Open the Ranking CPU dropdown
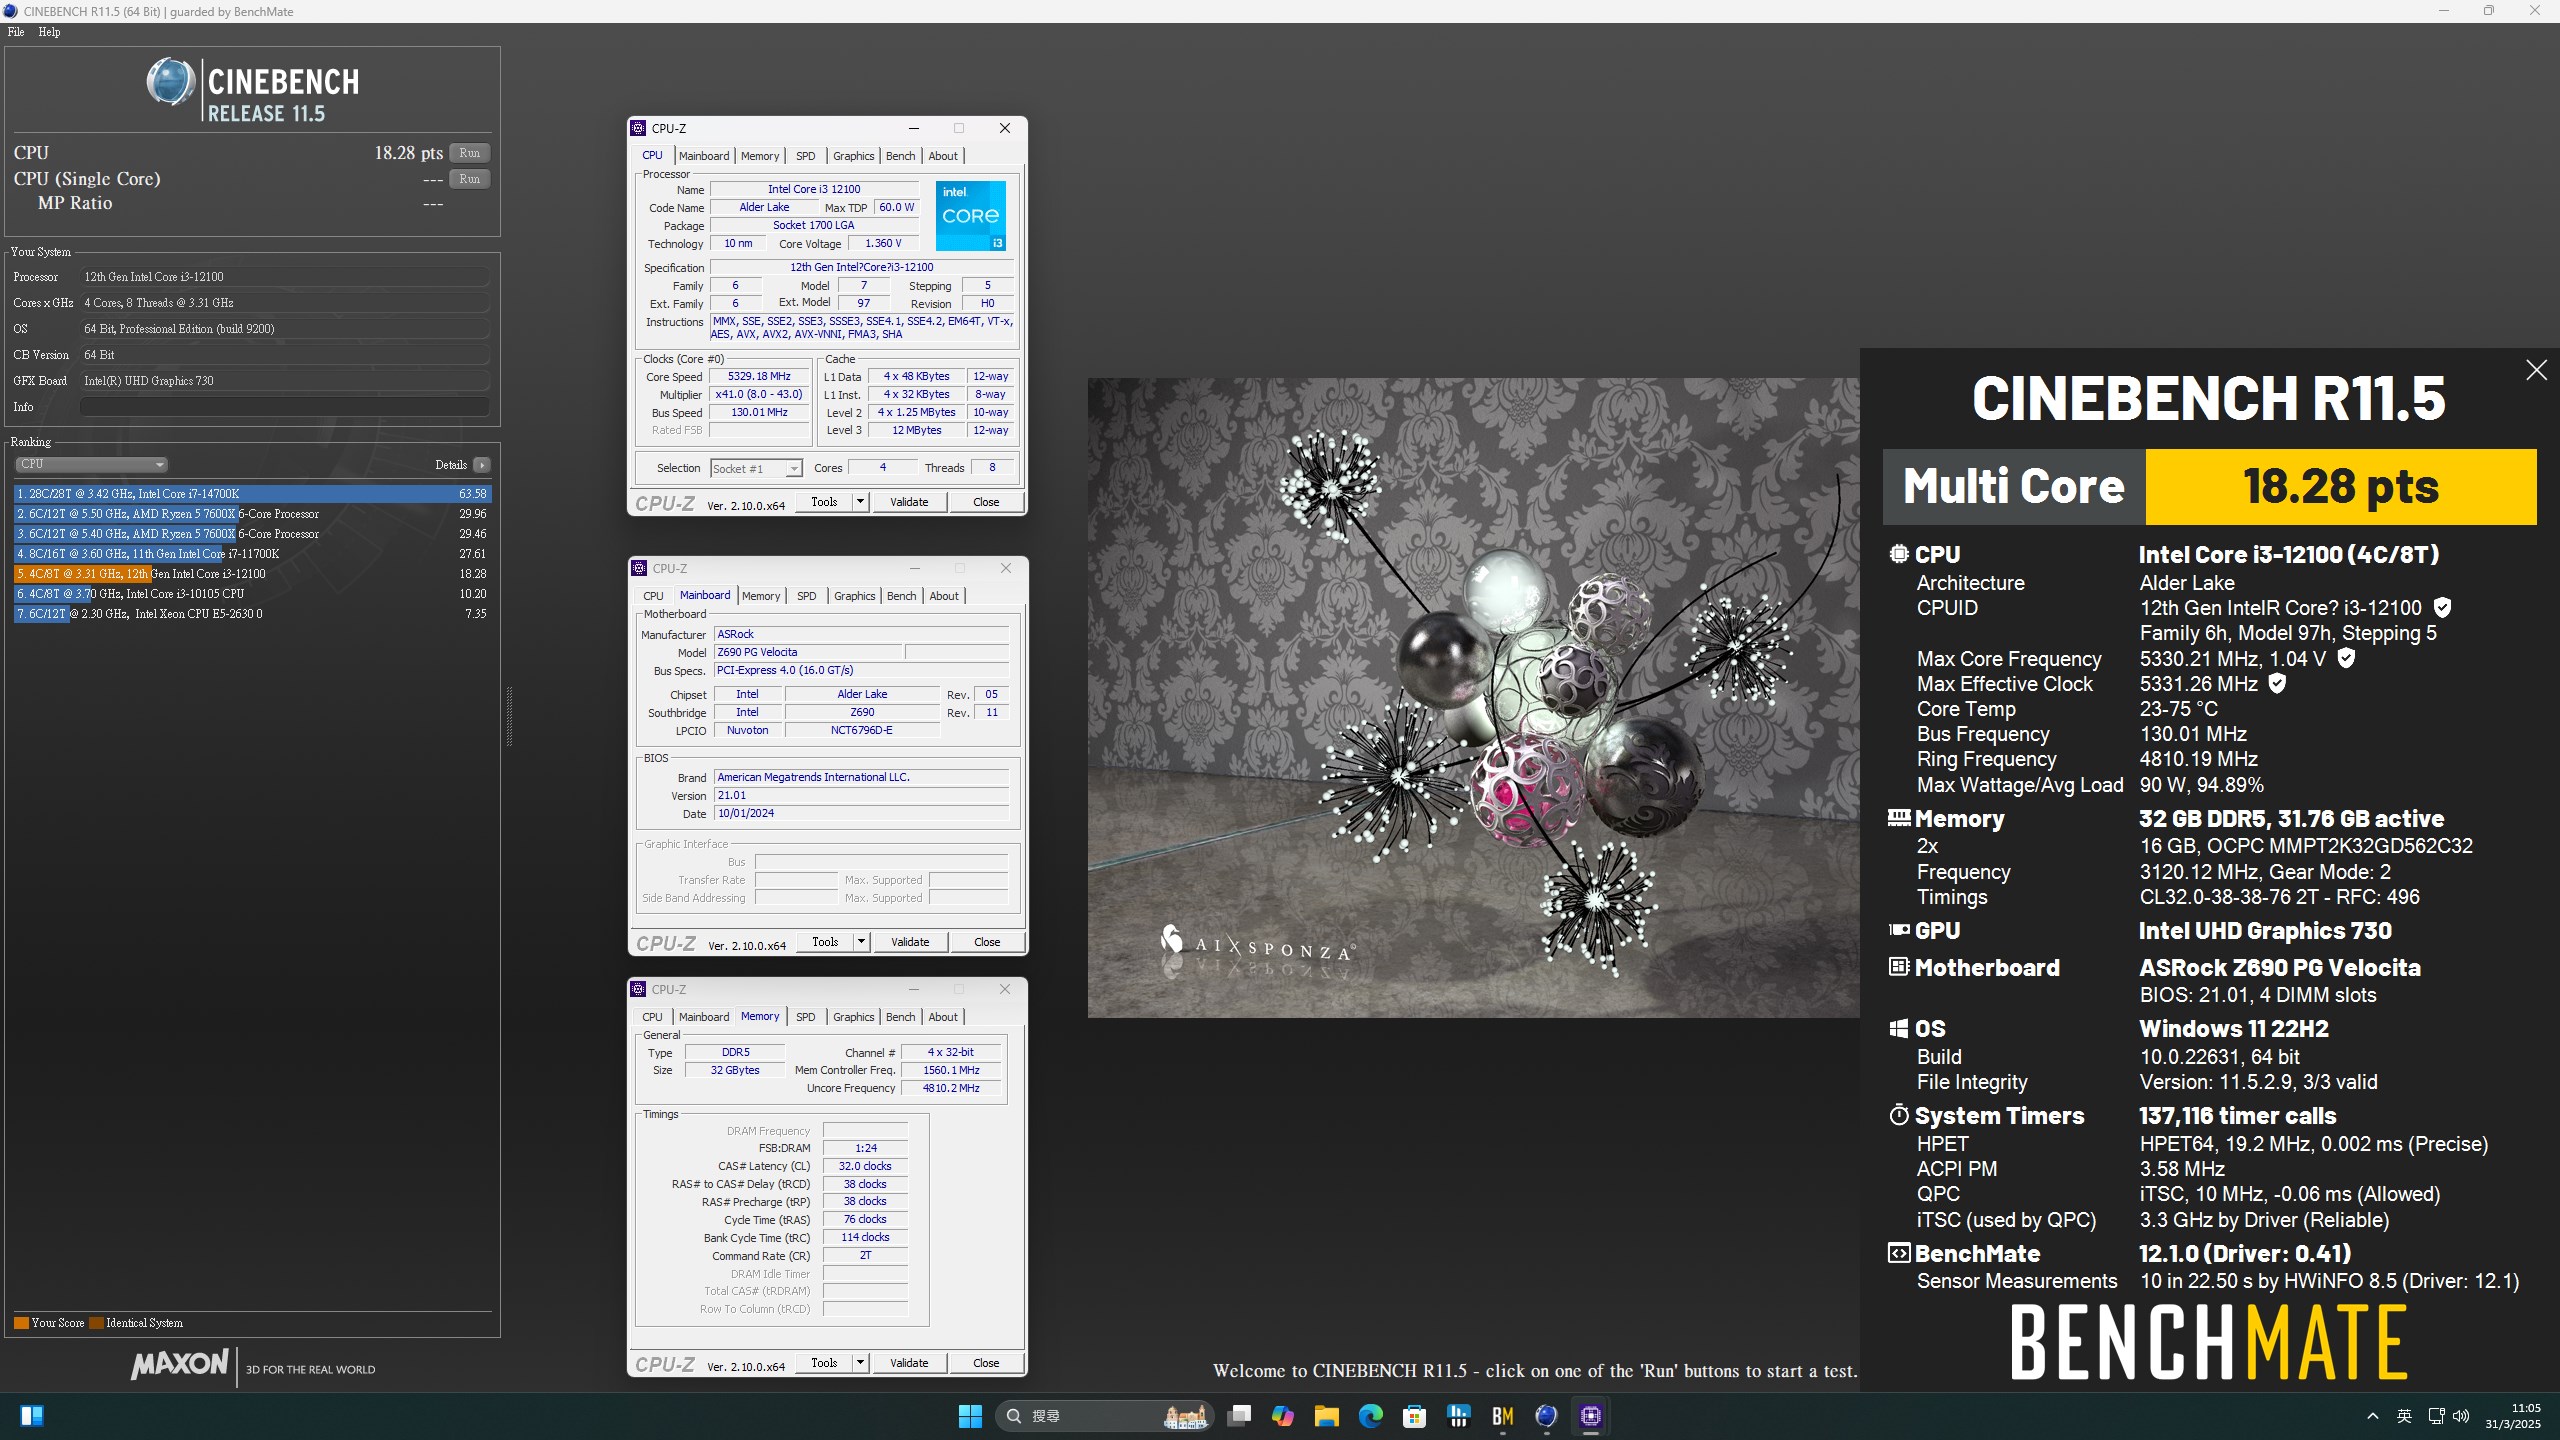Image resolution: width=2560 pixels, height=1440 pixels. coord(91,464)
